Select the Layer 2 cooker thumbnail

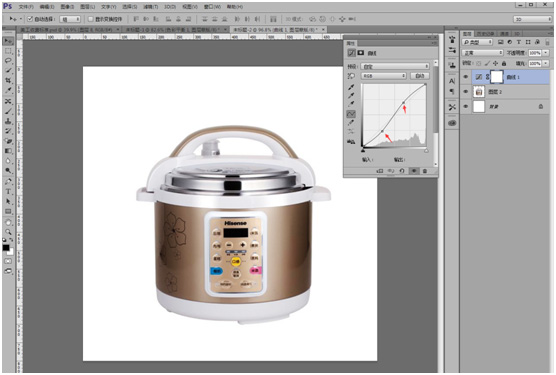(479, 92)
